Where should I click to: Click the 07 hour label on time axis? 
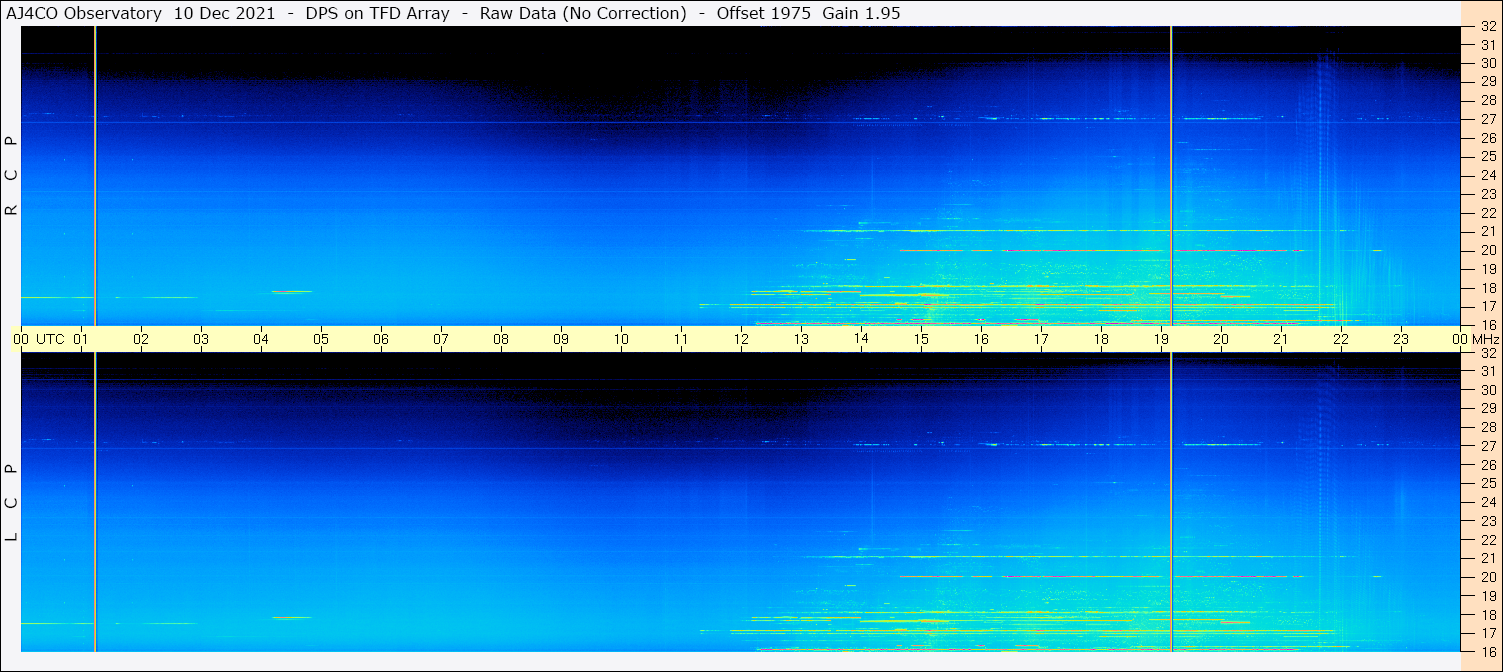(441, 339)
